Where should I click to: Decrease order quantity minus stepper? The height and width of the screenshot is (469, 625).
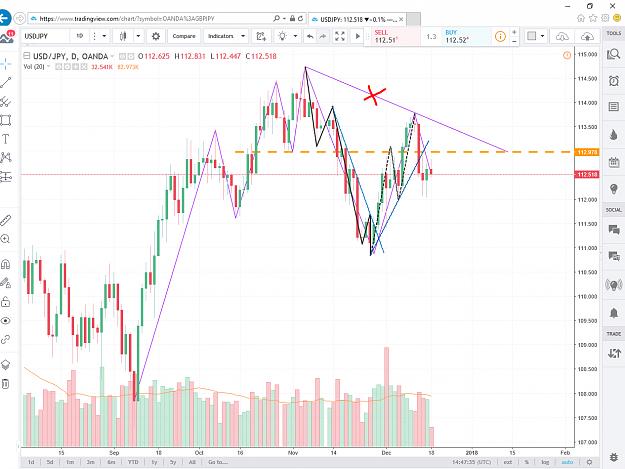click(514, 41)
